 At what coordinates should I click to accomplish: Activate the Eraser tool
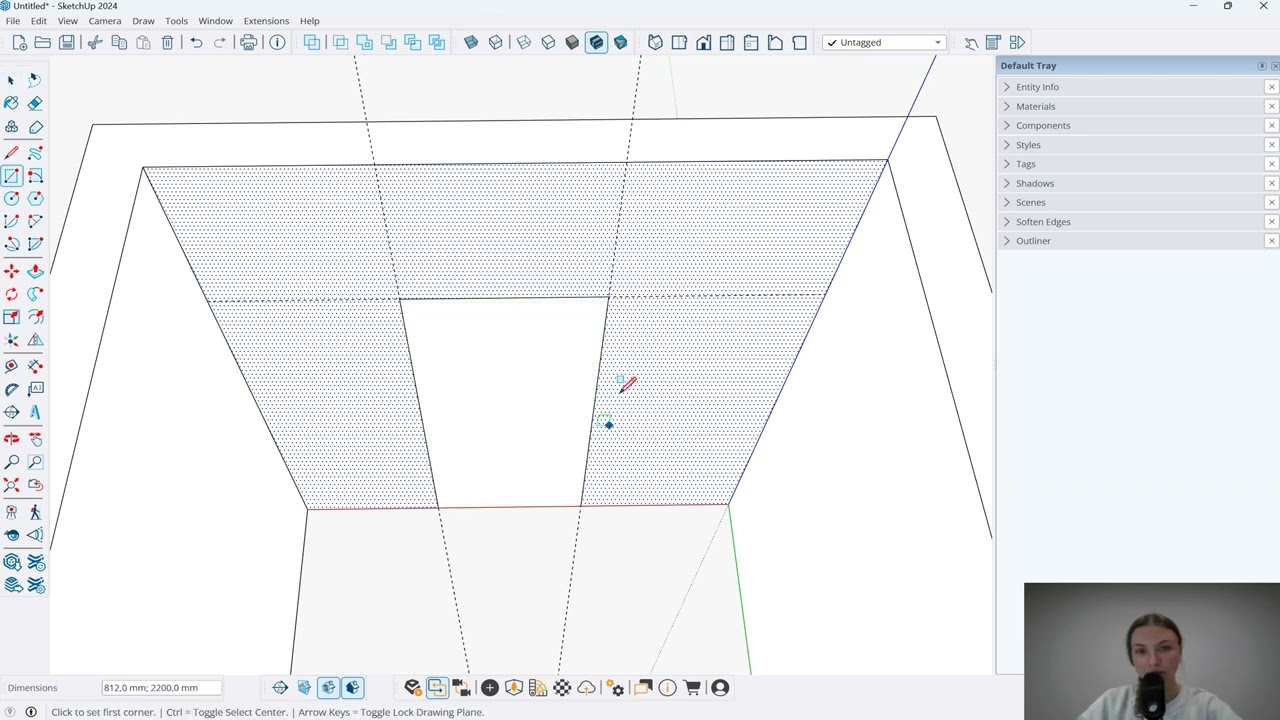[35, 103]
